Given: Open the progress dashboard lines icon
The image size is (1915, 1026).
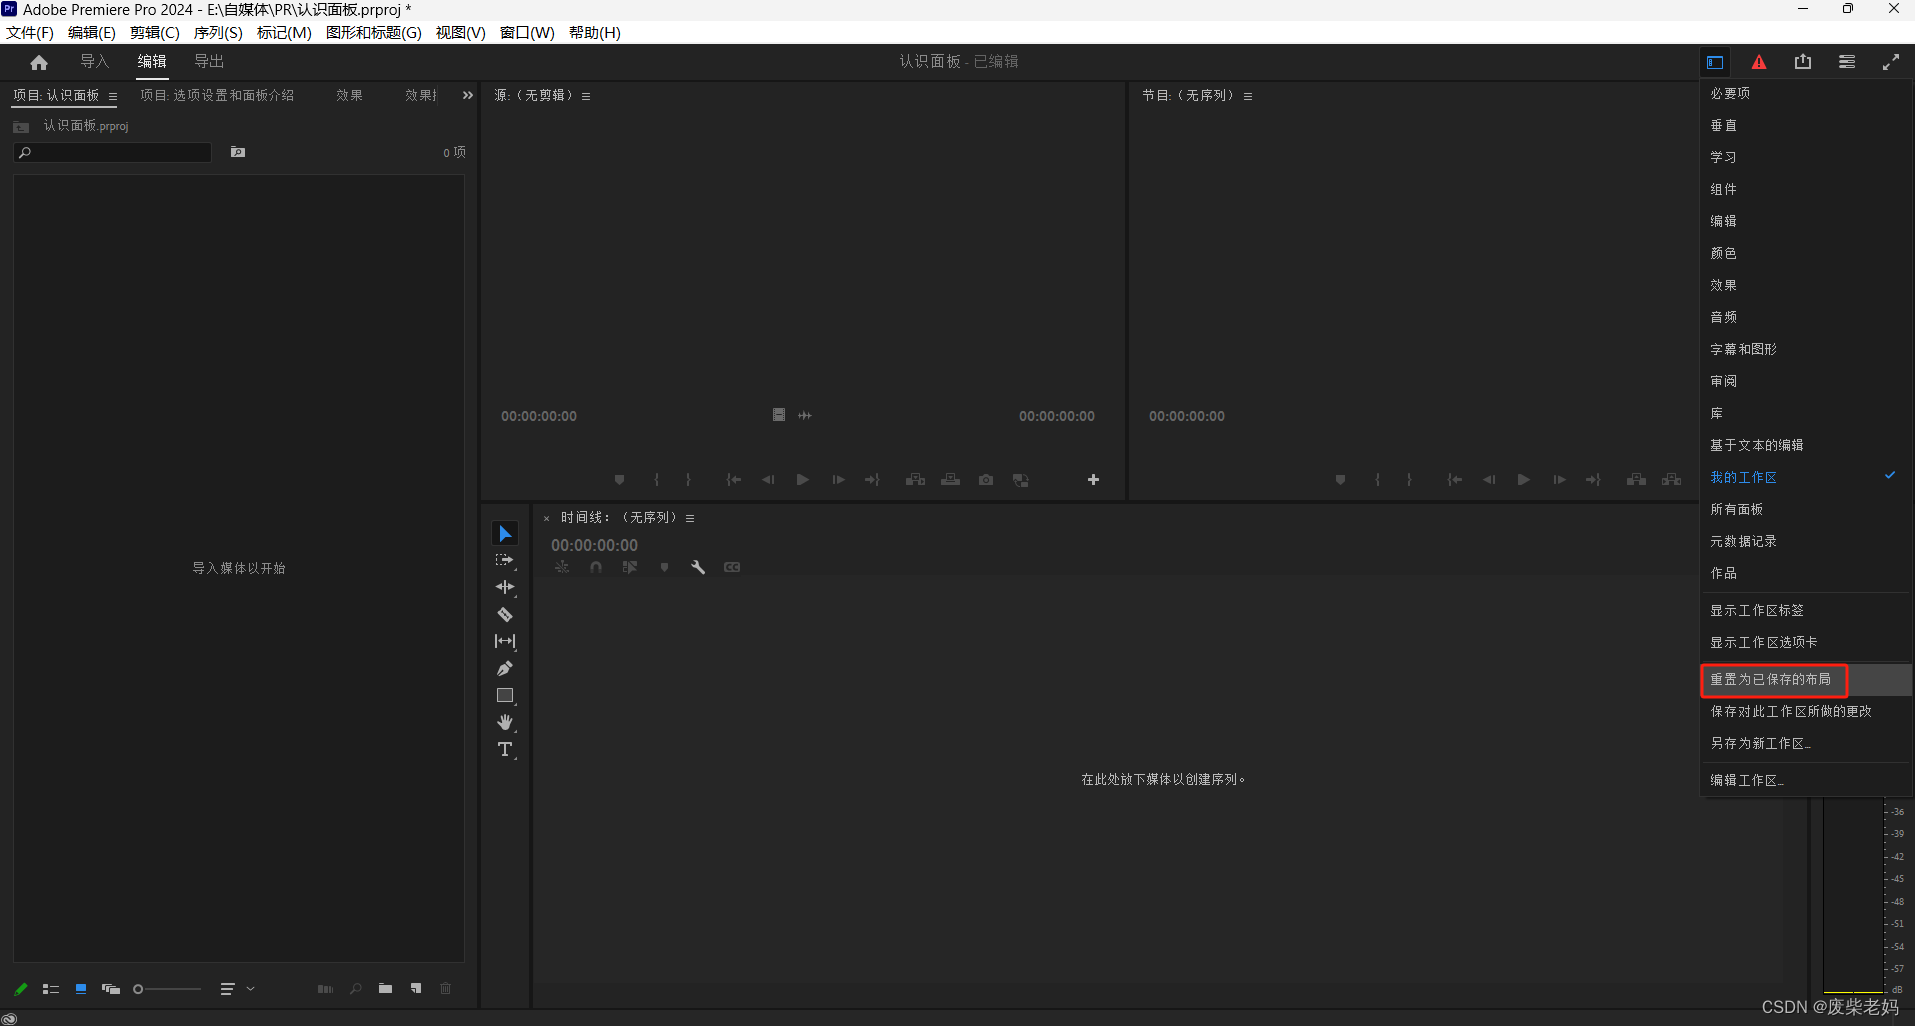Looking at the screenshot, I should (x=1847, y=62).
